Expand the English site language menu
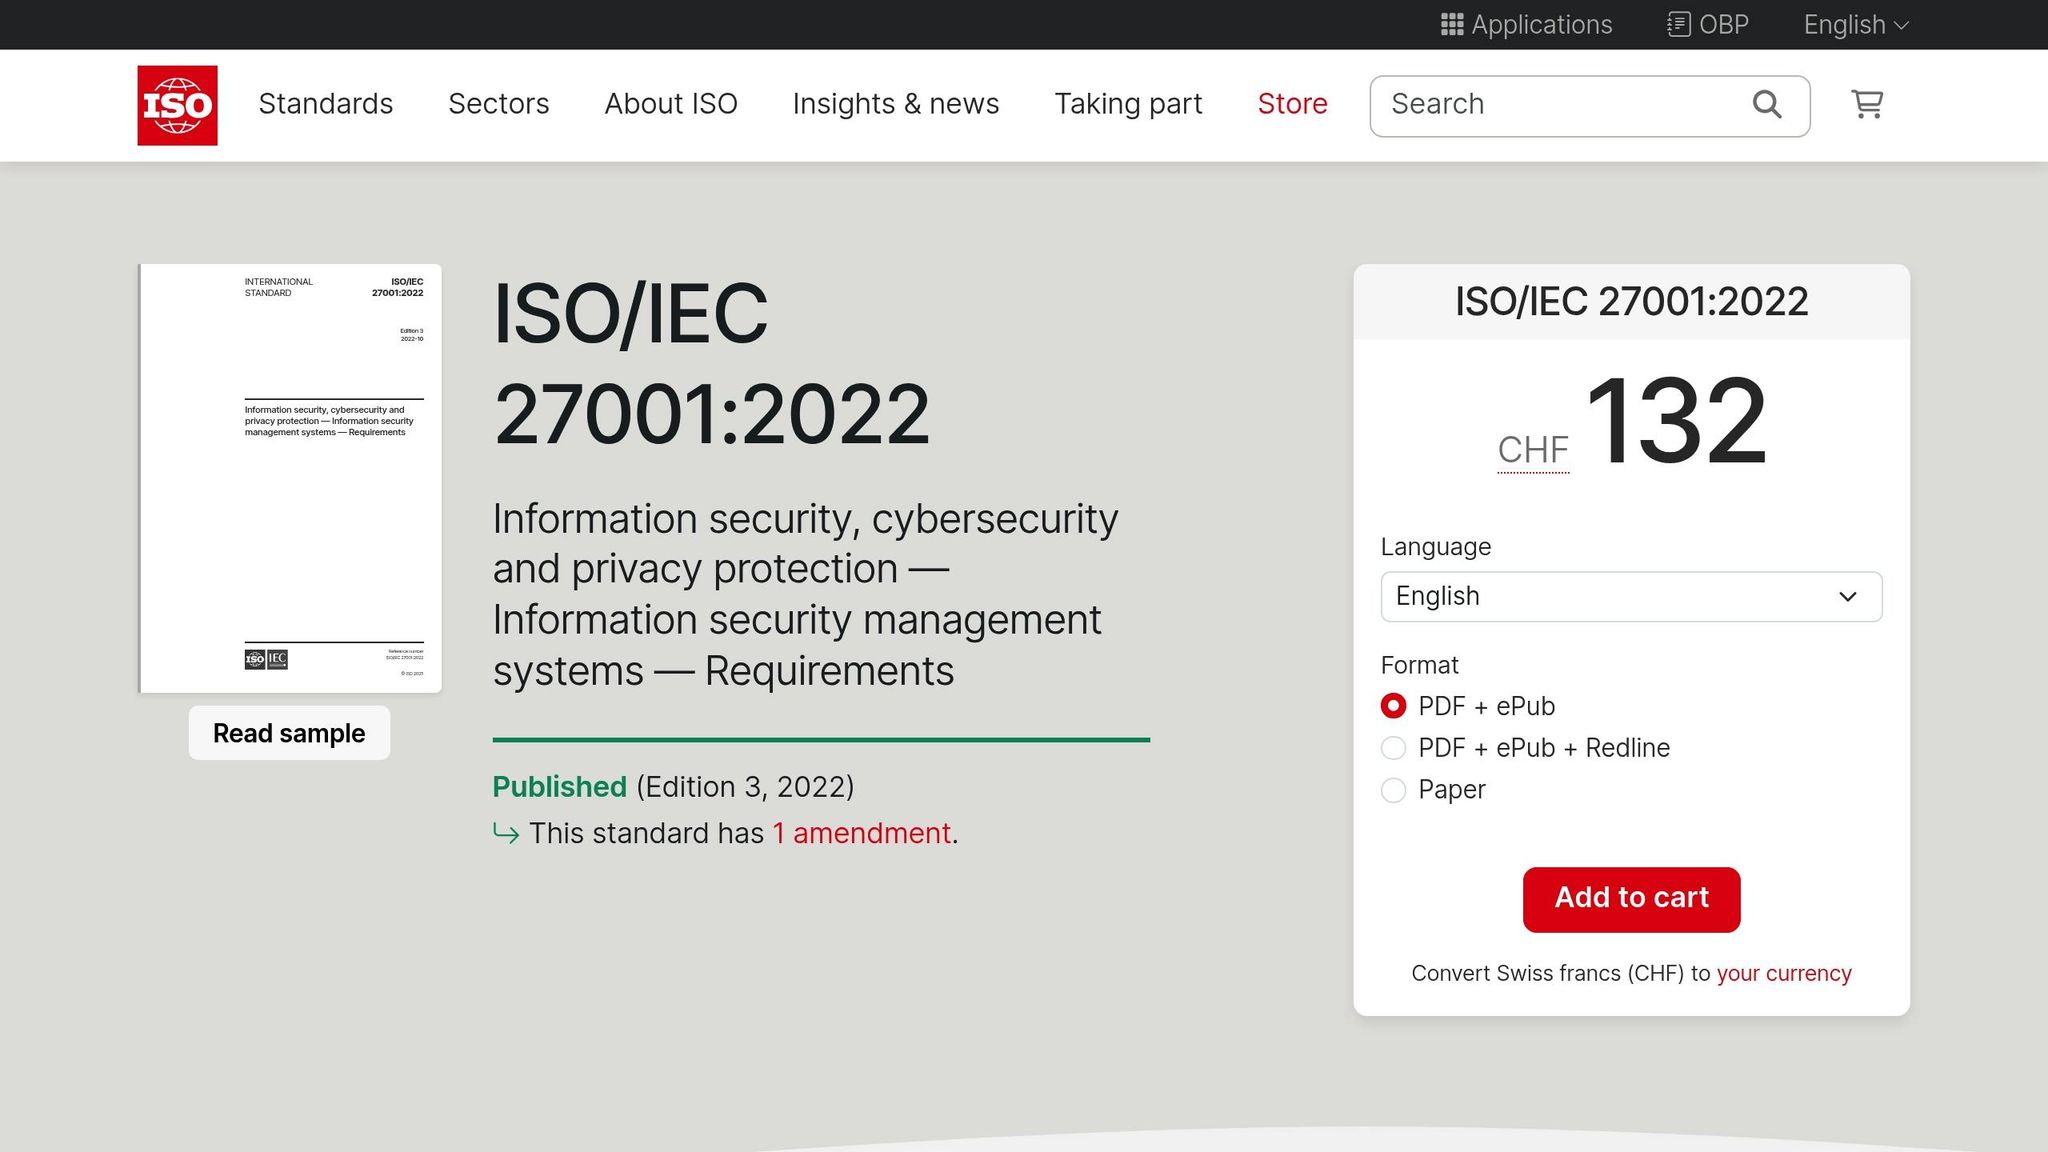2048x1152 pixels. click(x=1856, y=24)
